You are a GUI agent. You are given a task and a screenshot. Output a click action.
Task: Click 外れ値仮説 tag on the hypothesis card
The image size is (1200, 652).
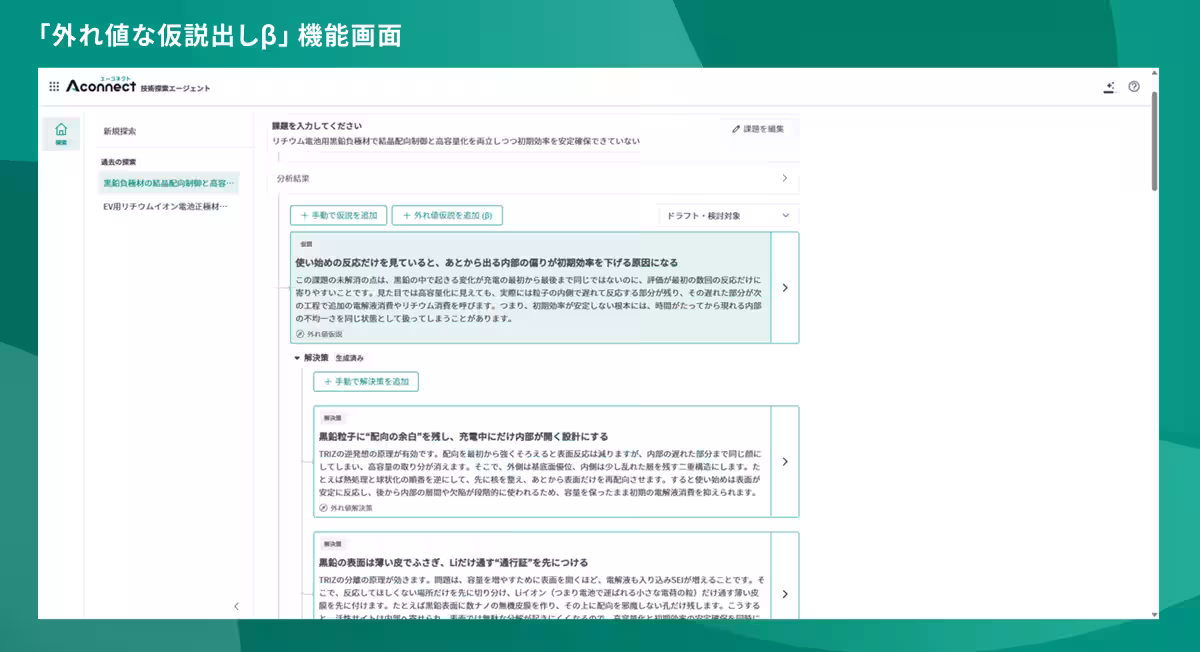click(319, 334)
